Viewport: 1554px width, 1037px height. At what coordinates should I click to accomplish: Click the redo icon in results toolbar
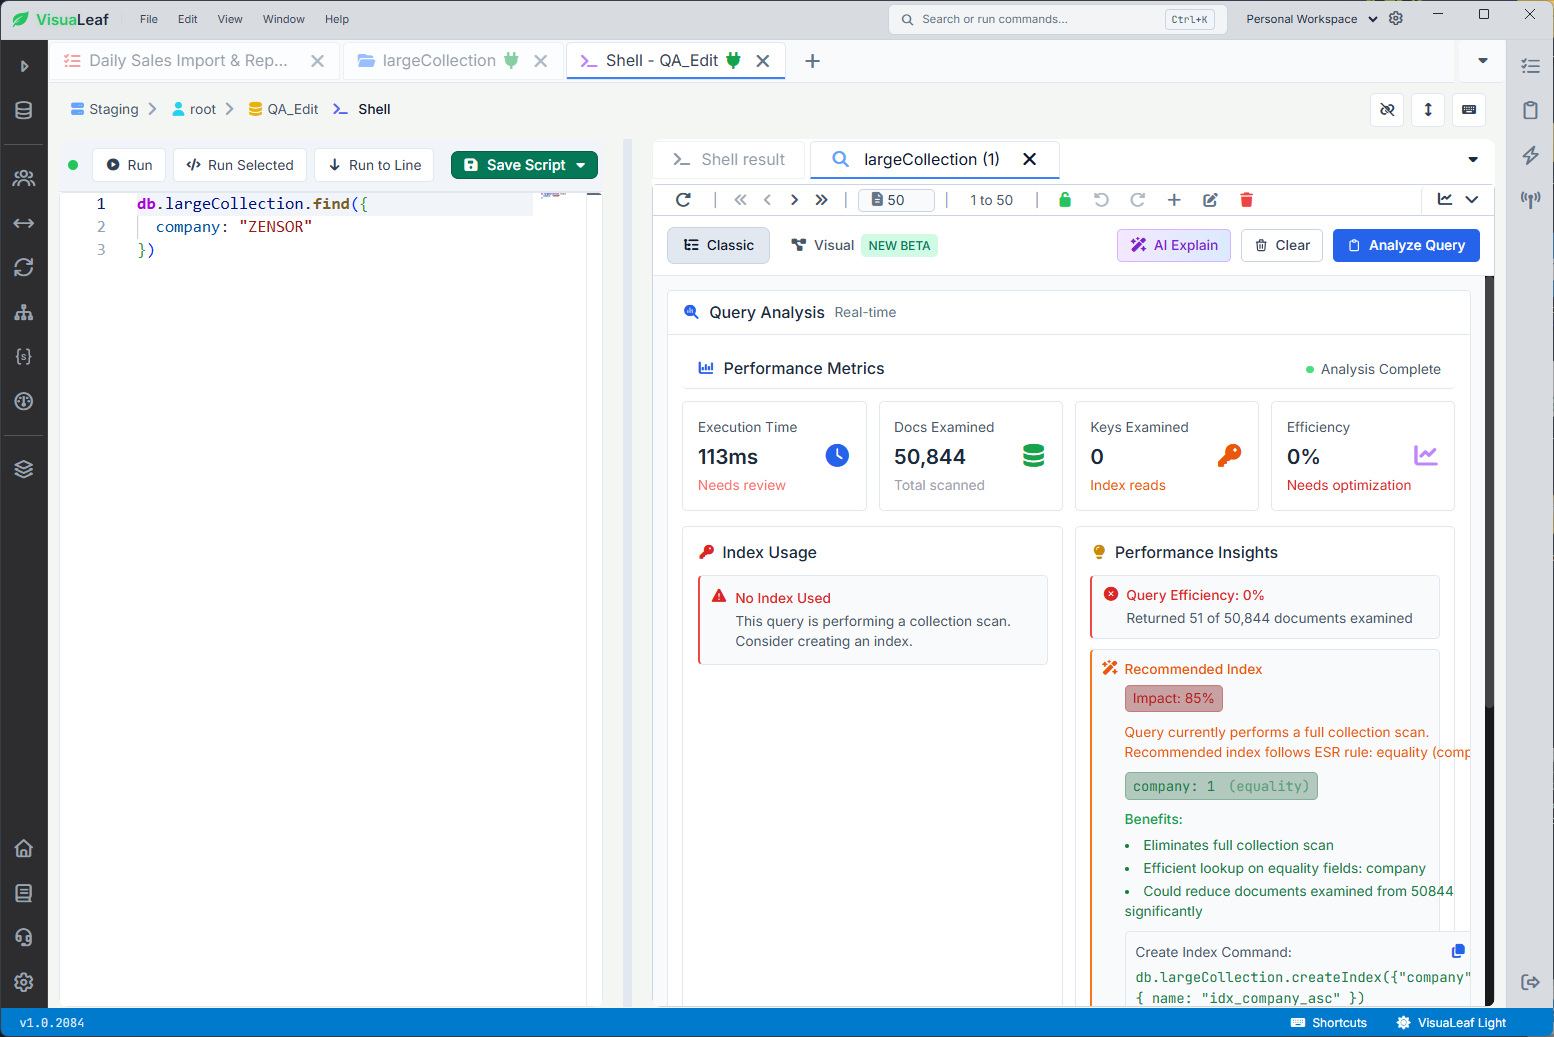coord(1137,200)
